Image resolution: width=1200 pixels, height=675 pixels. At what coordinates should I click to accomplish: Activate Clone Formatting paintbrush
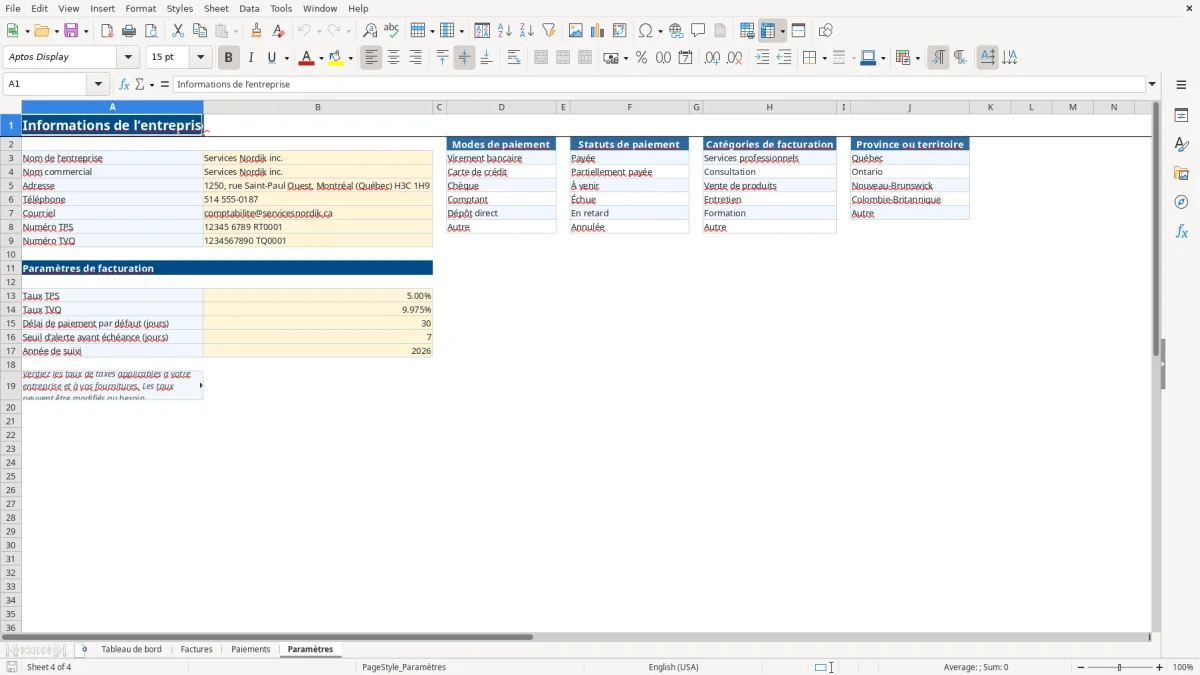(257, 31)
